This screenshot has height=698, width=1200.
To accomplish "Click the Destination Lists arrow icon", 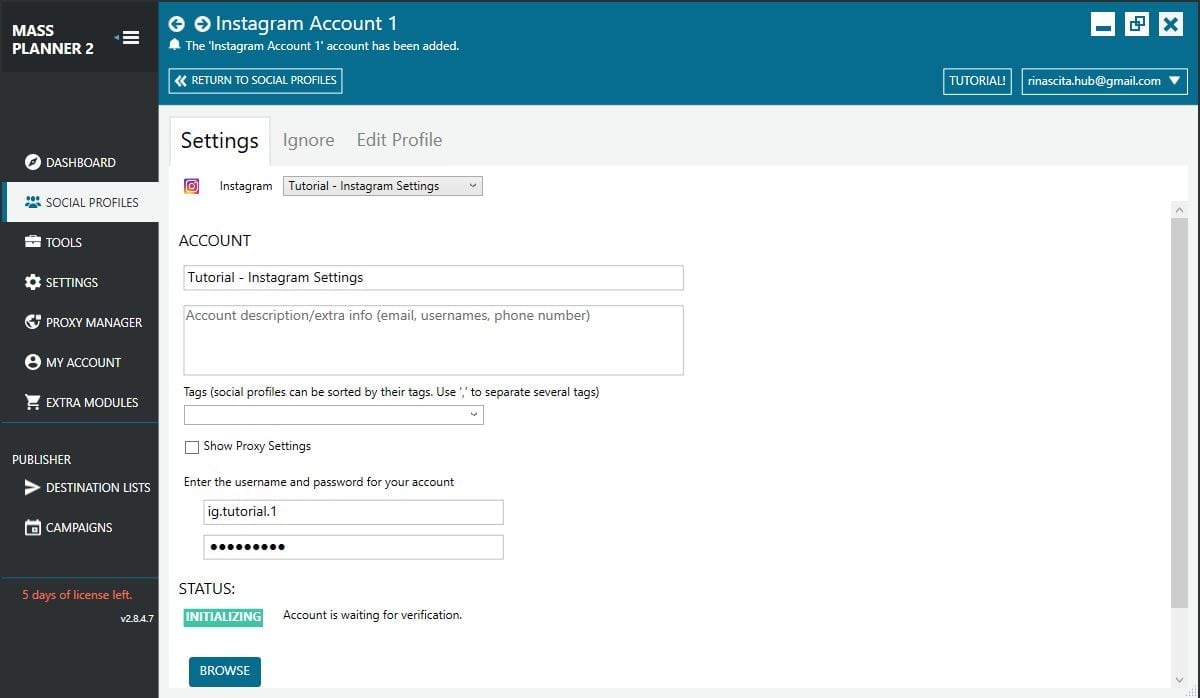I will [32, 487].
